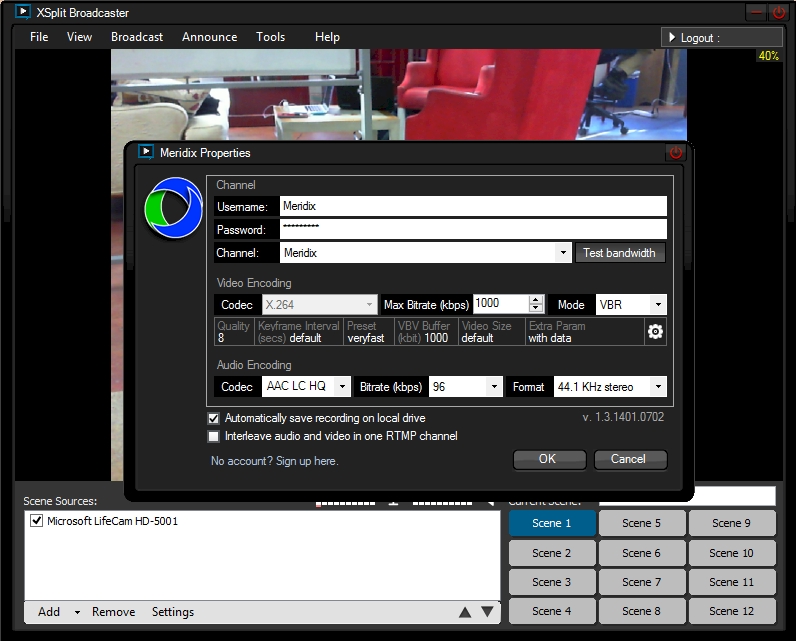Expand the Channel dropdown
Viewport: 796px width, 641px height.
564,254
